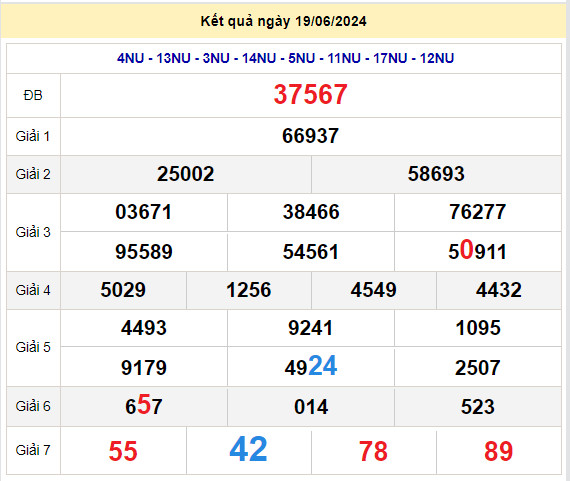570x481 pixels.
Task: Select the Giải 4 number 4432
Action: pyautogui.click(x=499, y=290)
